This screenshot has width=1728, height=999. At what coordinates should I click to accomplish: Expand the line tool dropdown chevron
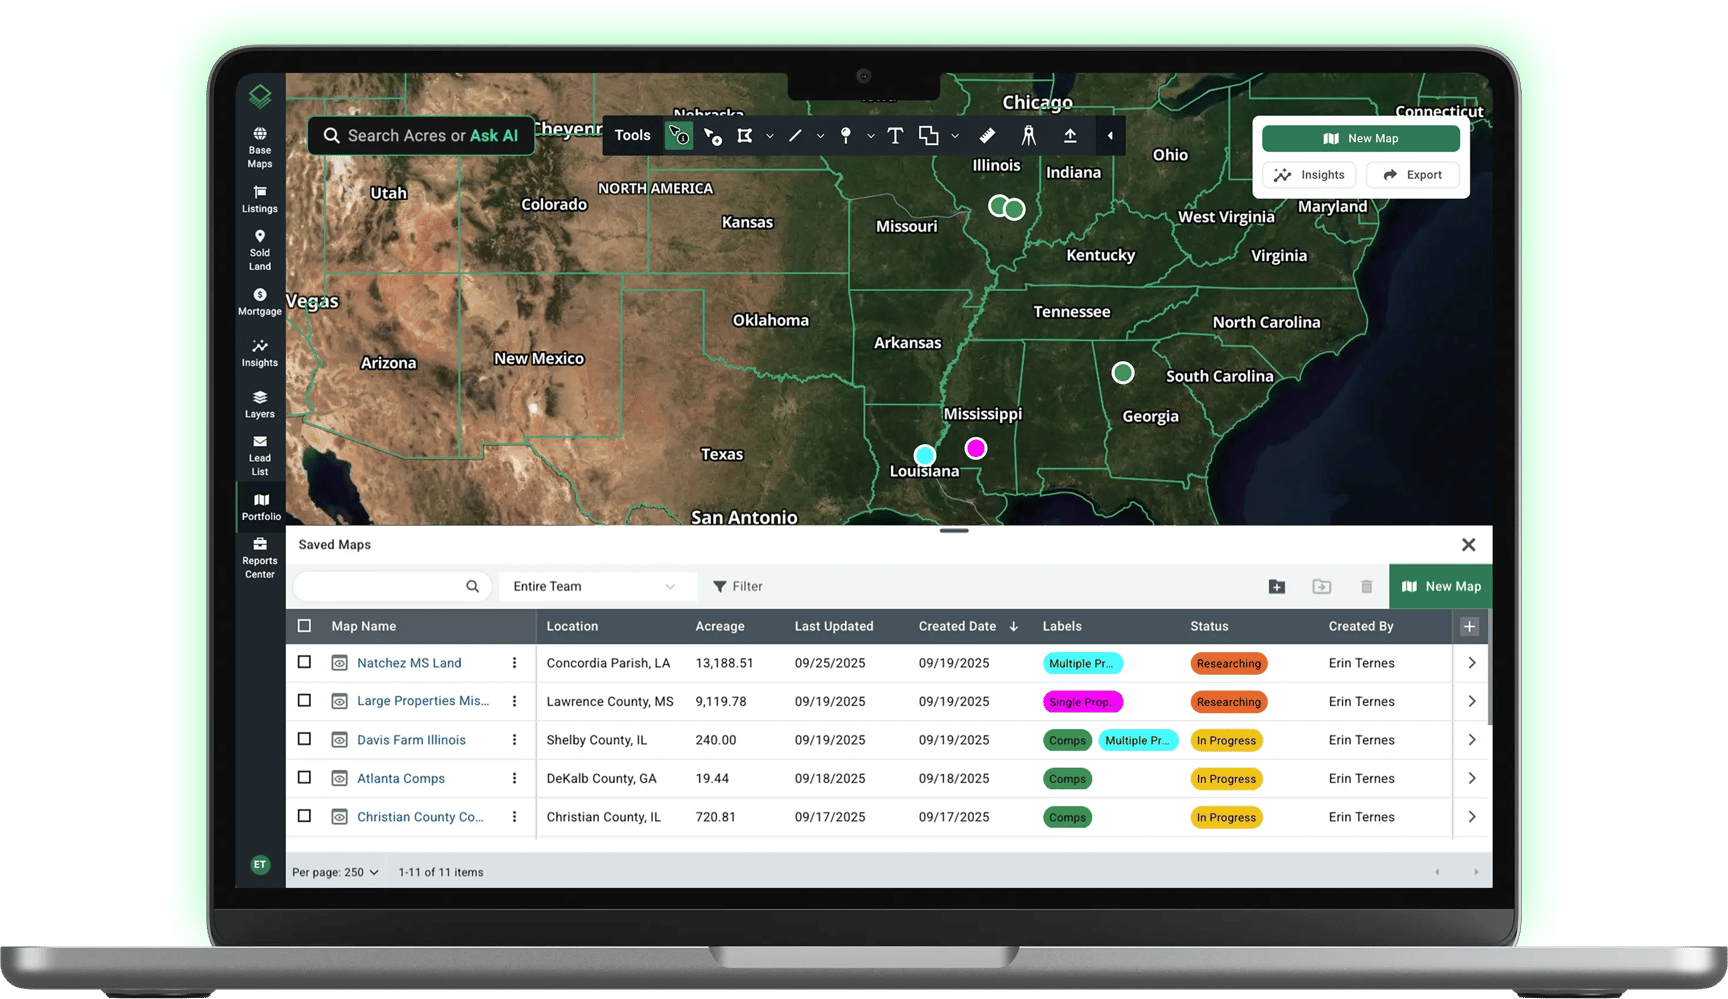point(820,136)
